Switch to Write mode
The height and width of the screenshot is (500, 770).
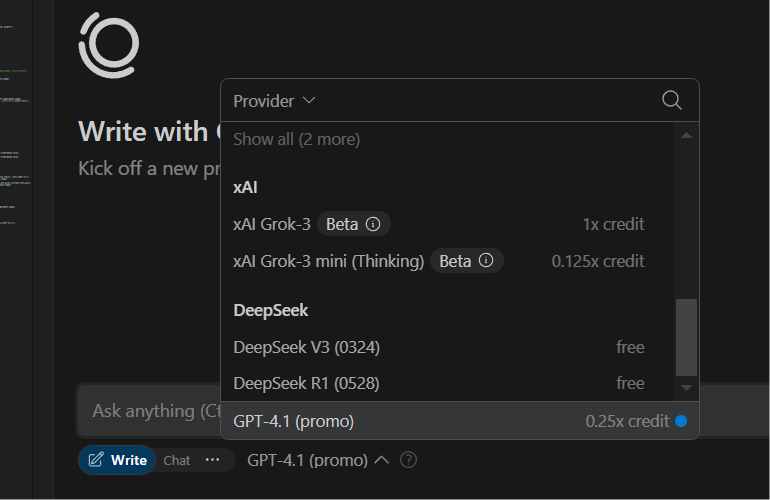[x=118, y=460]
